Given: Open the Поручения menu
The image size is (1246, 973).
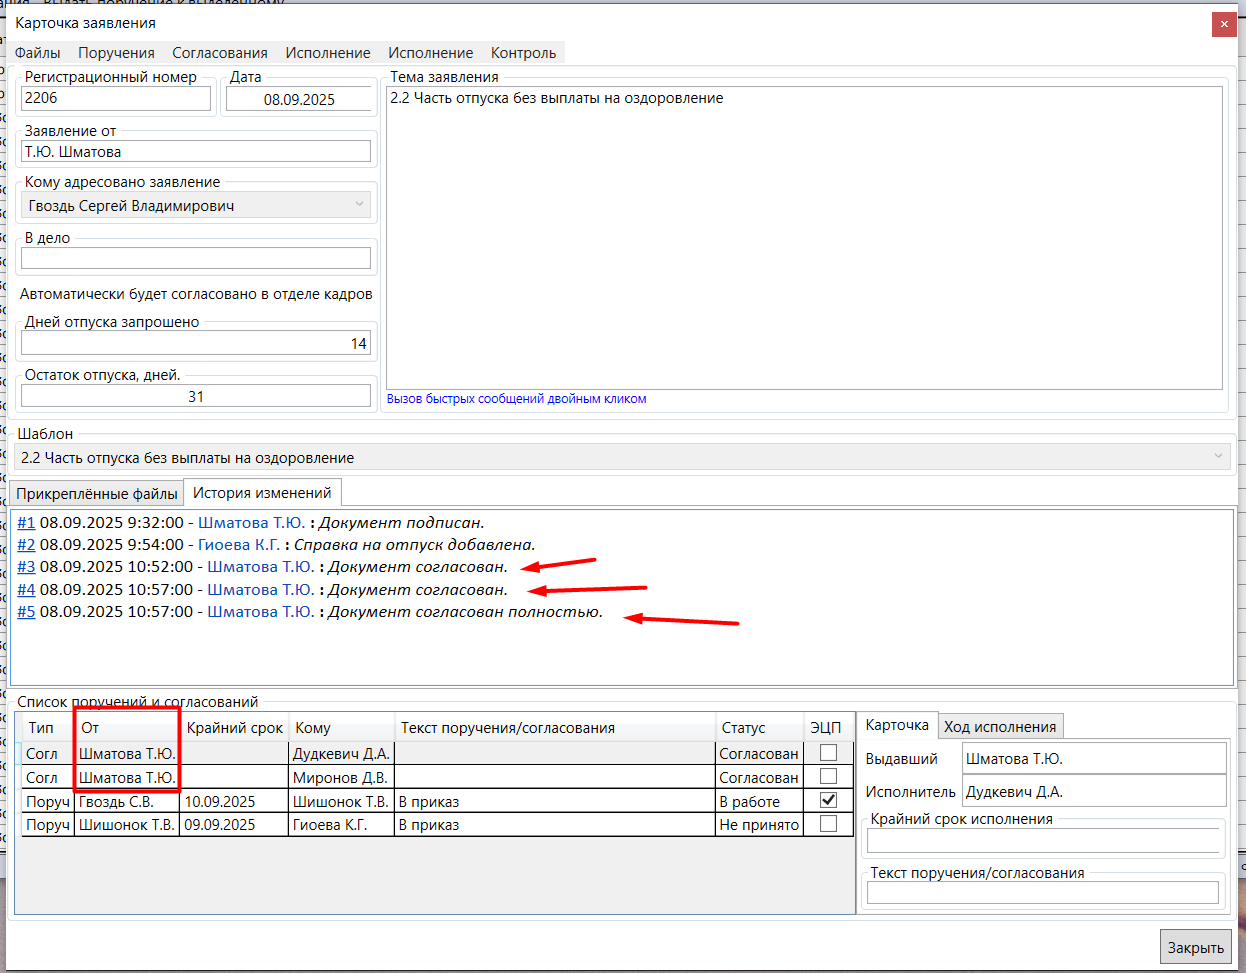Looking at the screenshot, I should (116, 53).
